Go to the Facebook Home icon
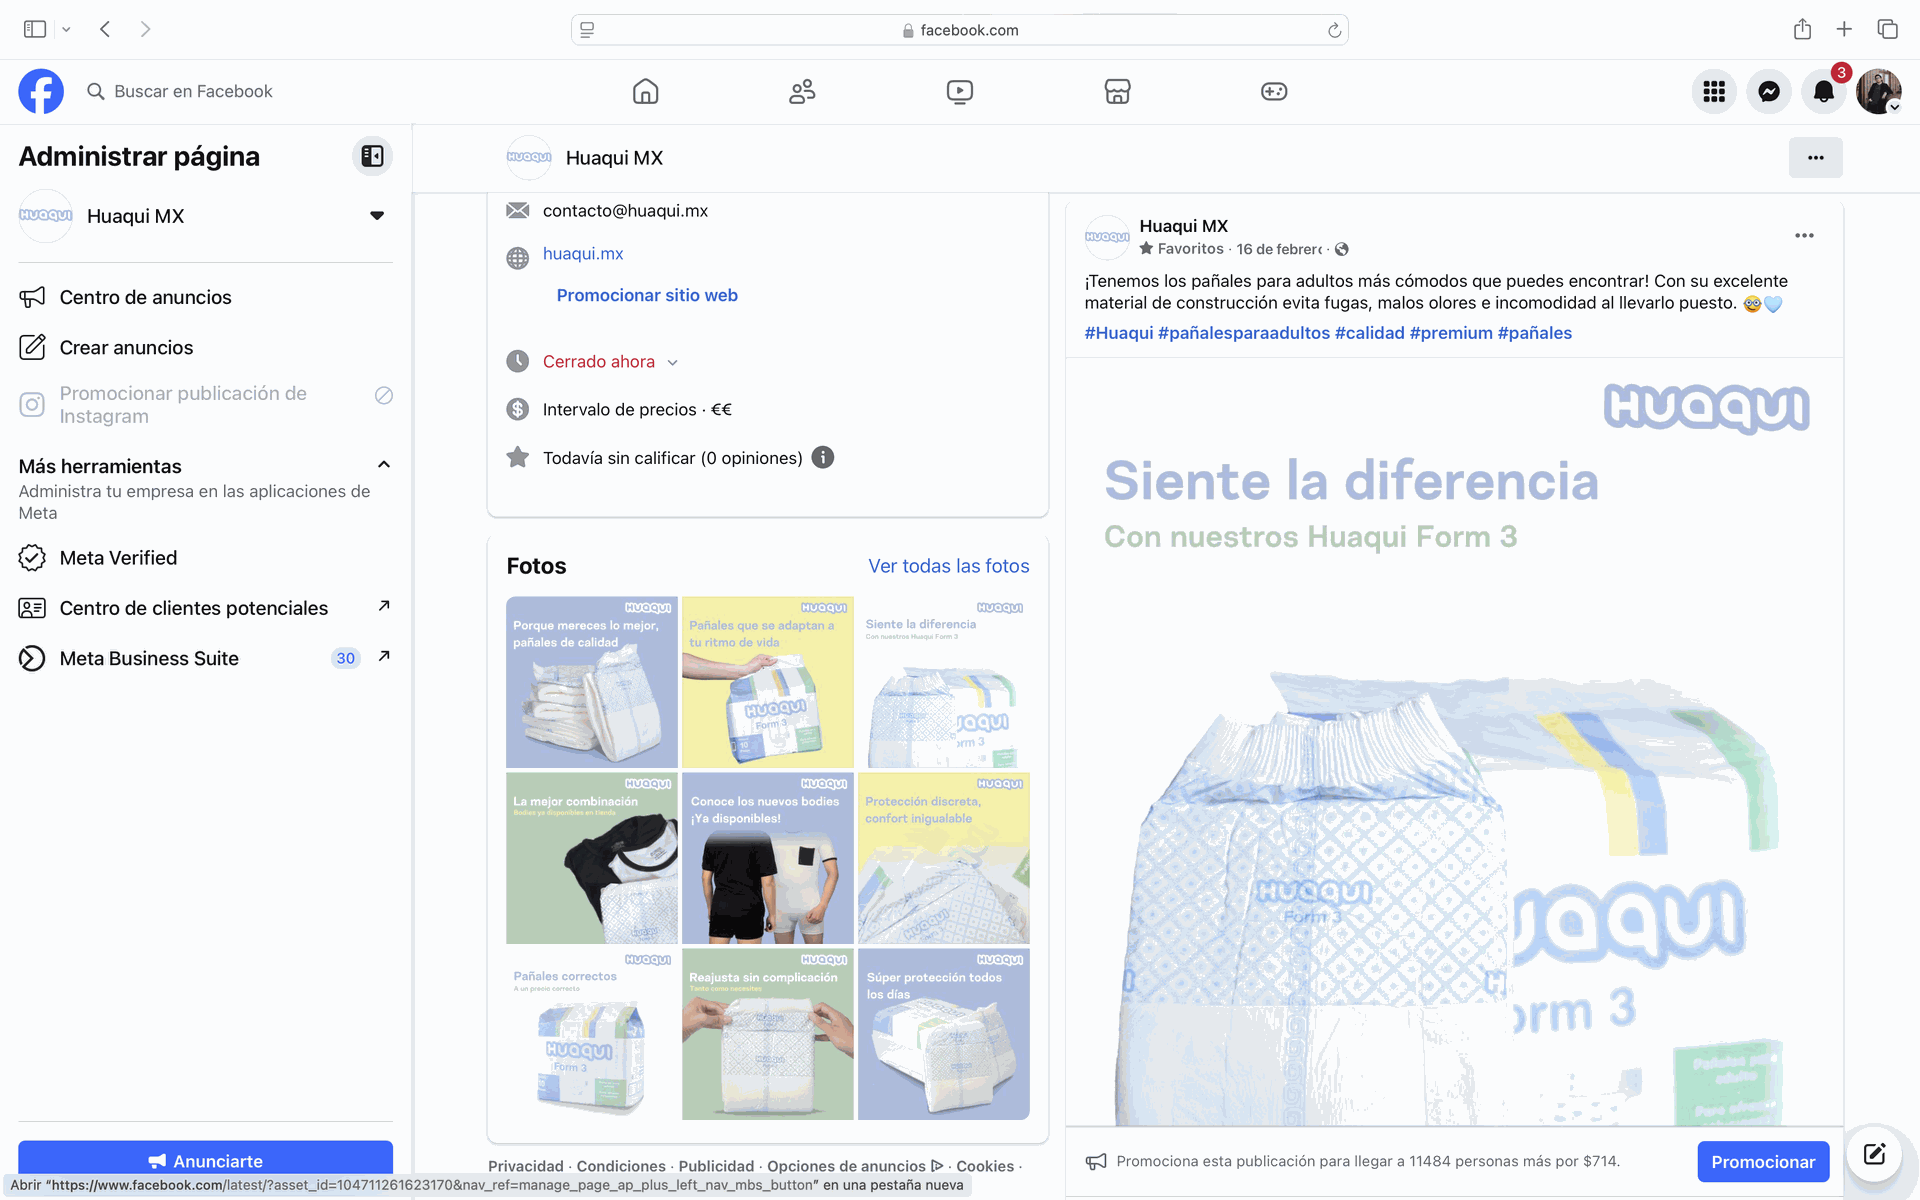This screenshot has height=1200, width=1920. [x=645, y=92]
